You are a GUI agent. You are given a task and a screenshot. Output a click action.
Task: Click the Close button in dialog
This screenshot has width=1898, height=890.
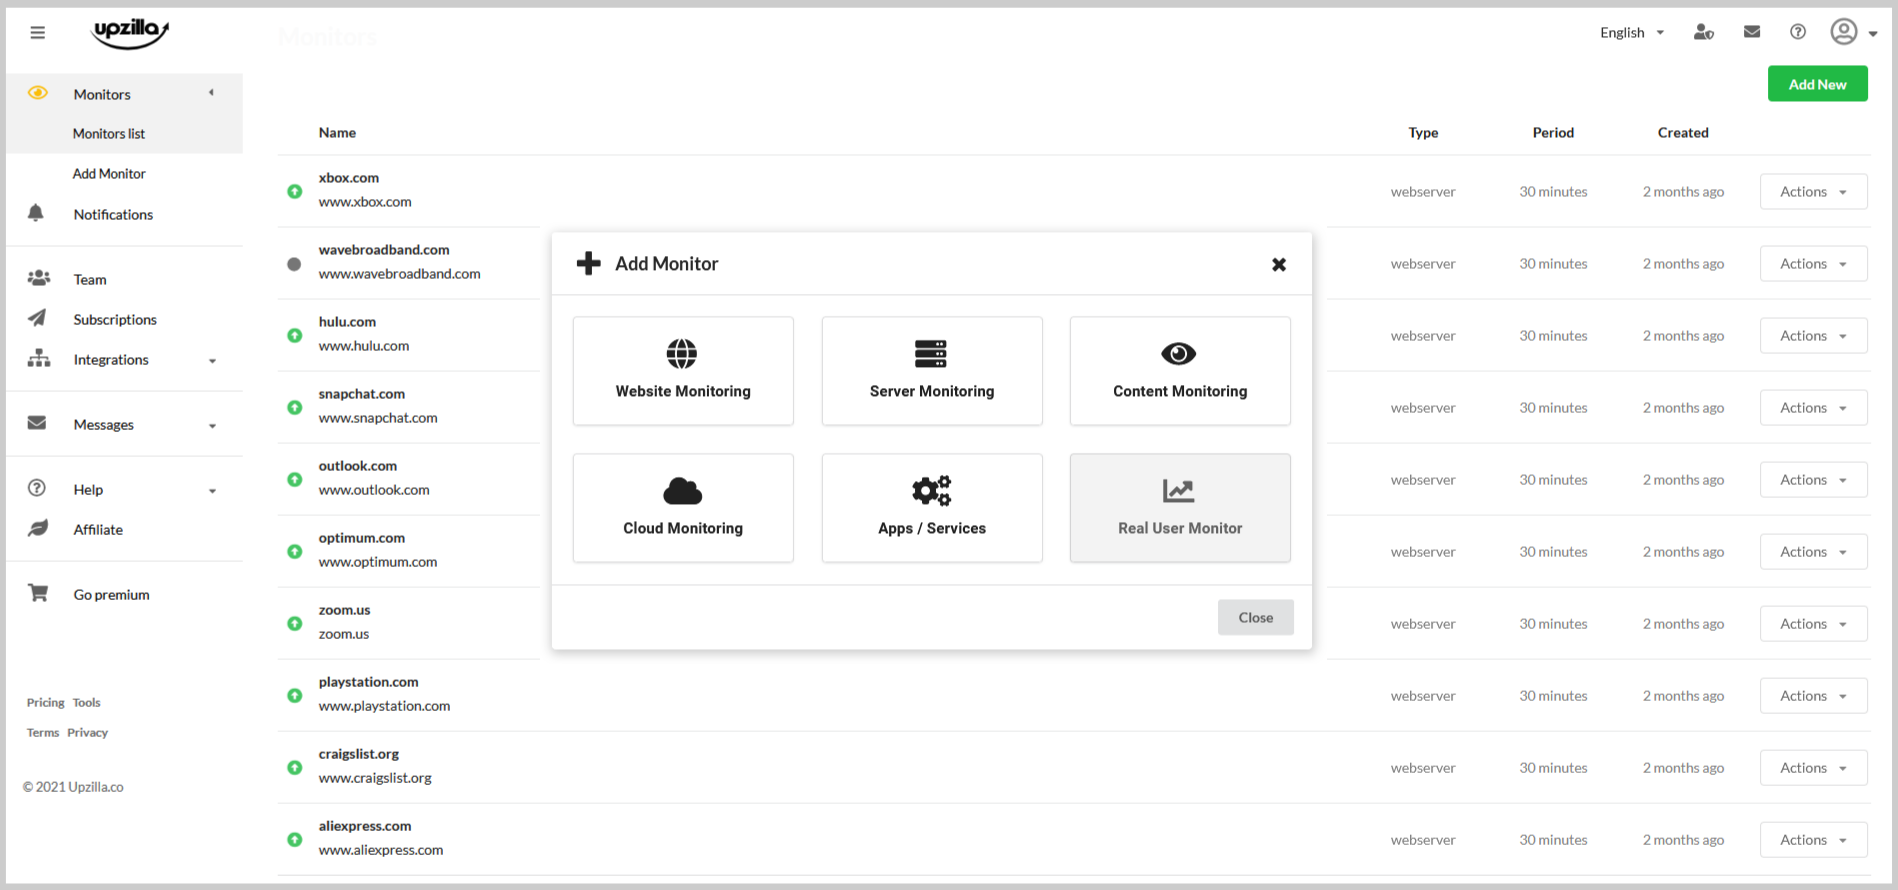pyautogui.click(x=1256, y=617)
